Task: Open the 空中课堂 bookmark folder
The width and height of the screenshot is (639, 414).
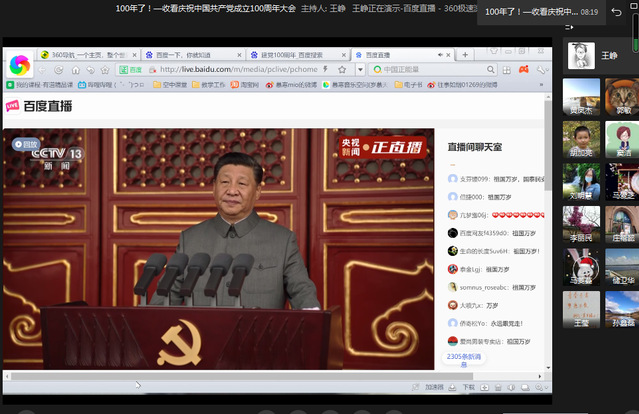Action: tap(170, 85)
